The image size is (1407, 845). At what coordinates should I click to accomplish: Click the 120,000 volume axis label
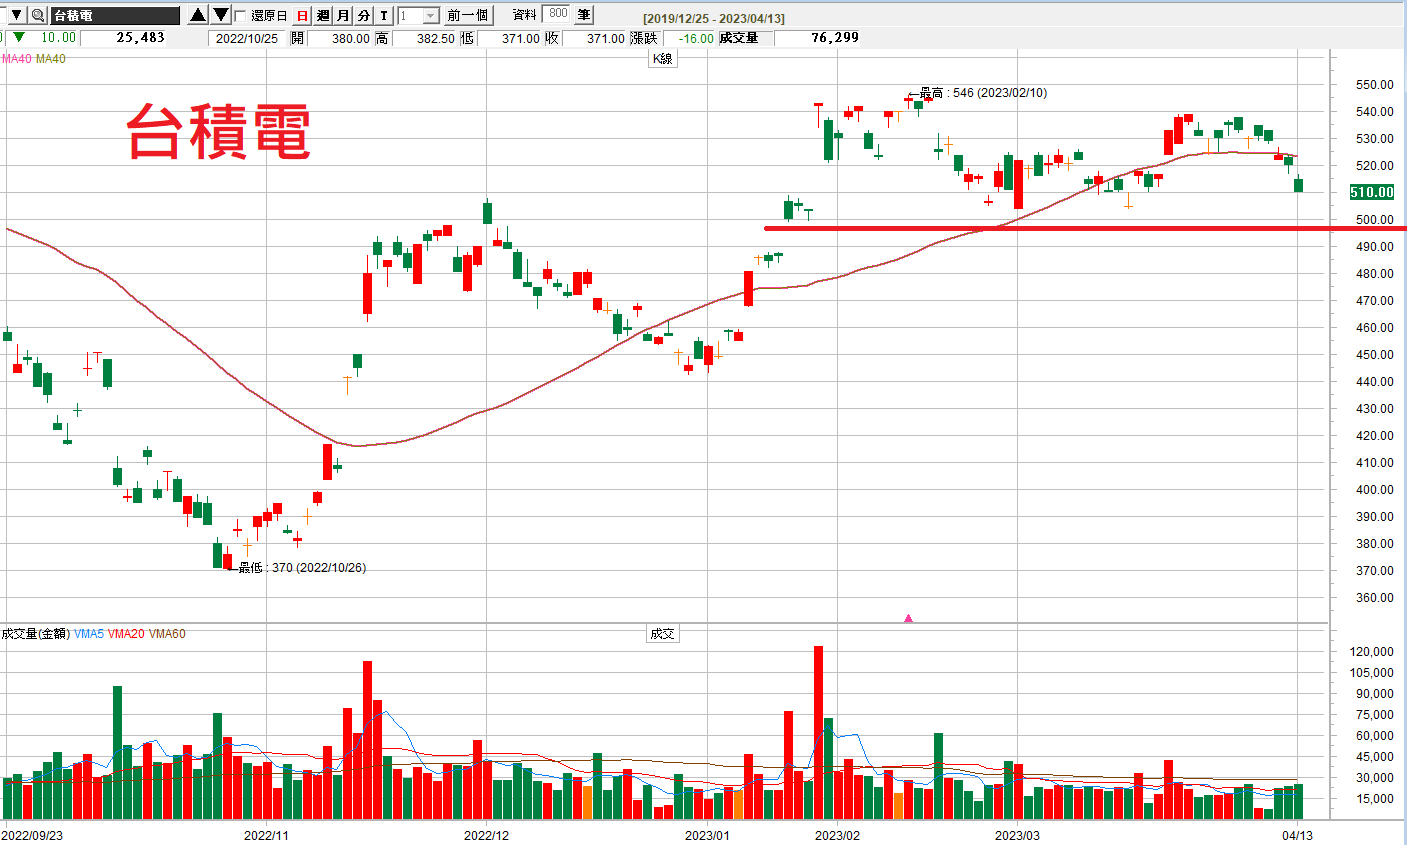tap(1372, 652)
